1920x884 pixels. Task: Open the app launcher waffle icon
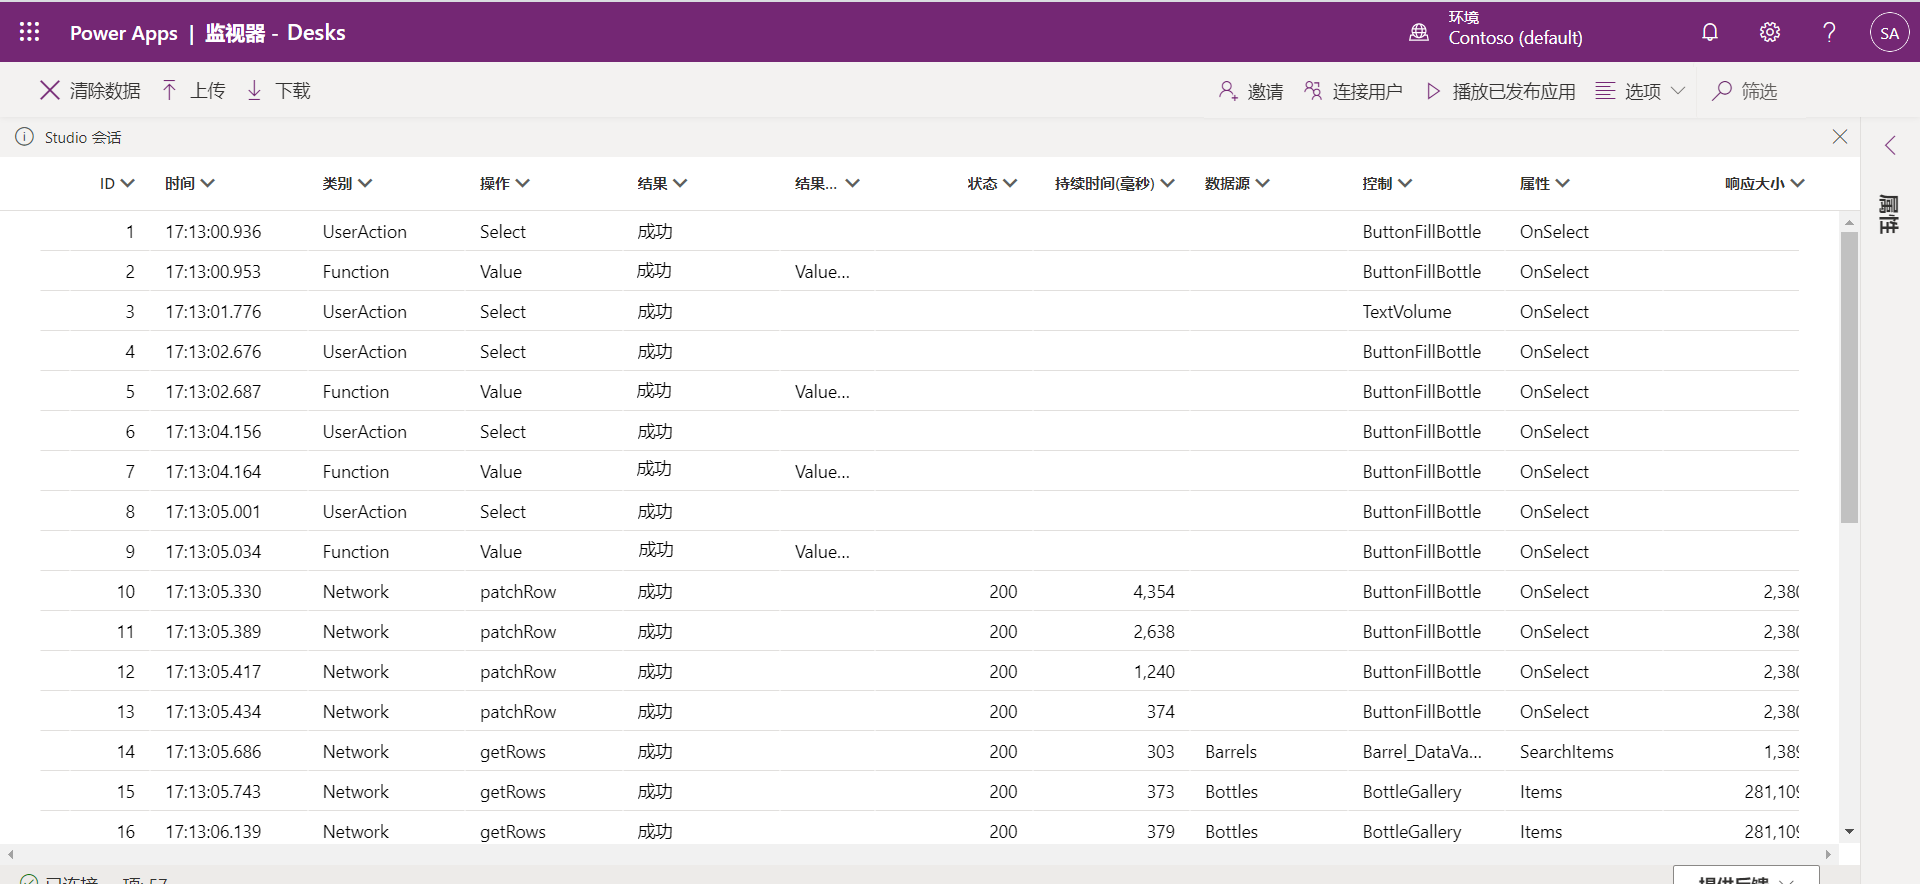click(x=30, y=32)
